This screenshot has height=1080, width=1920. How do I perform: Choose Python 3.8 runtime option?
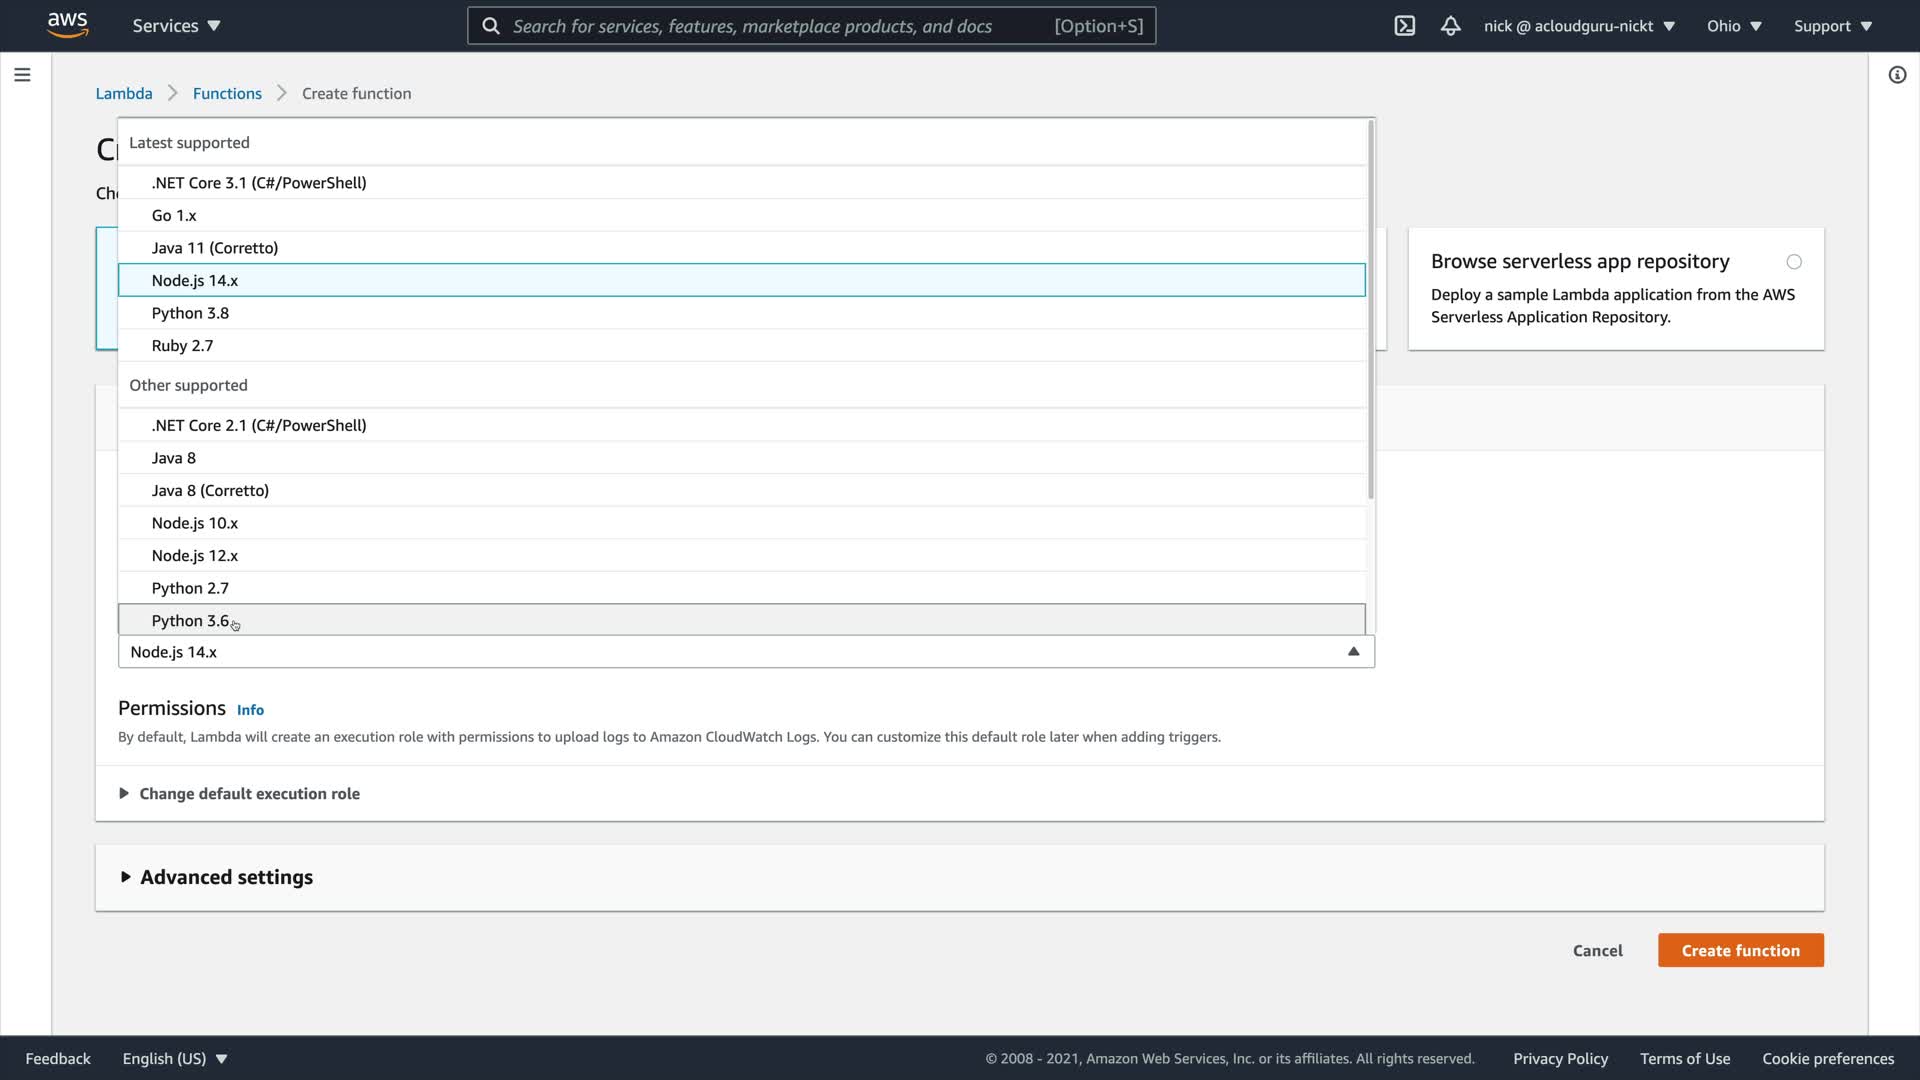[x=190, y=313]
